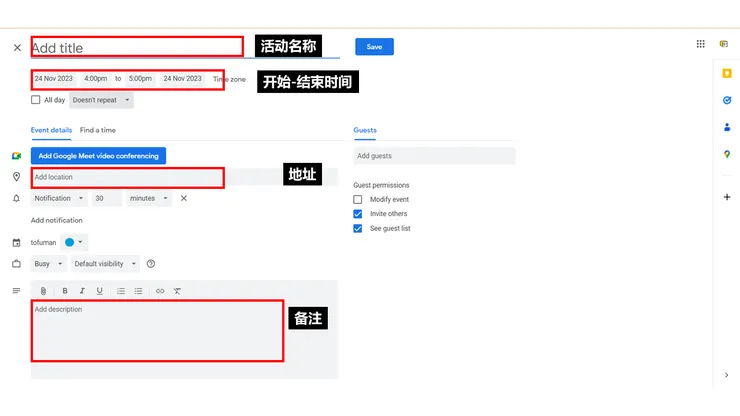The width and height of the screenshot is (740, 416).
Task: Open Google Tasks in the side panel
Action: [727, 100]
